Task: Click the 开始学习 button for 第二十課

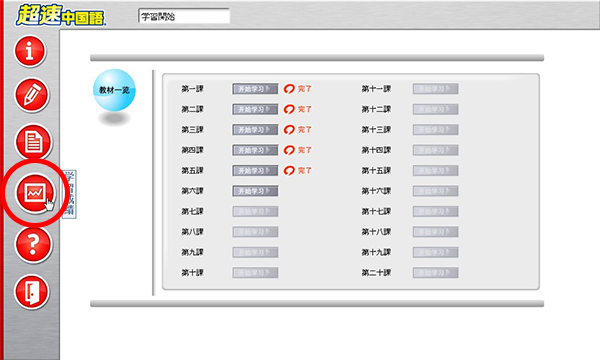Action: [x=435, y=273]
